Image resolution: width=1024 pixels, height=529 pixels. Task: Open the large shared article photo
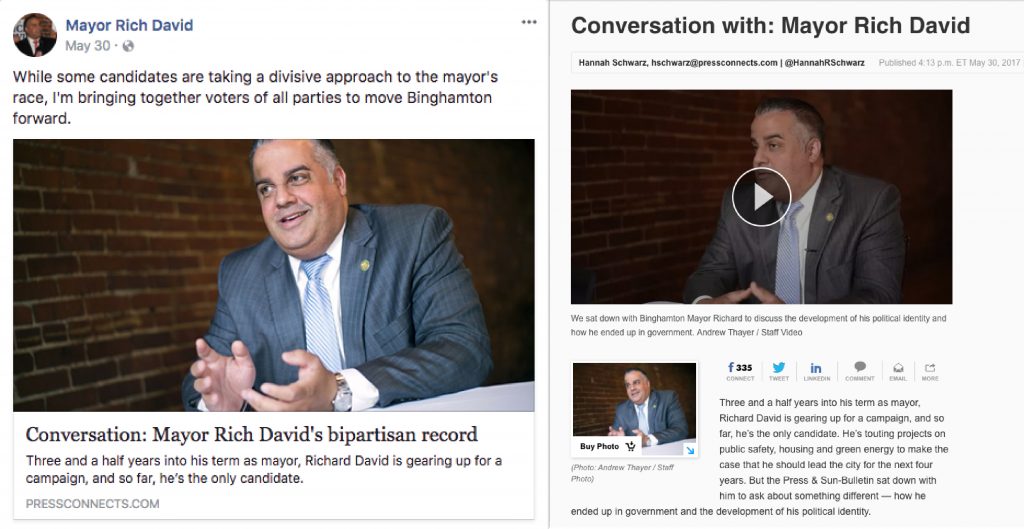click(274, 275)
